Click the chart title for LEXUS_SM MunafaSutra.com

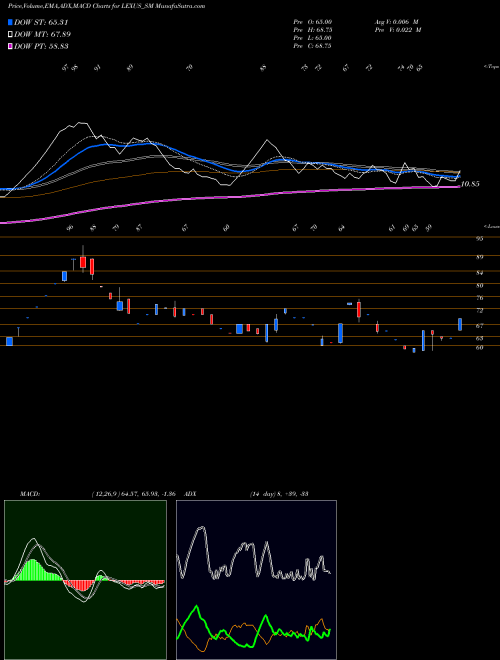click(x=106, y=6)
